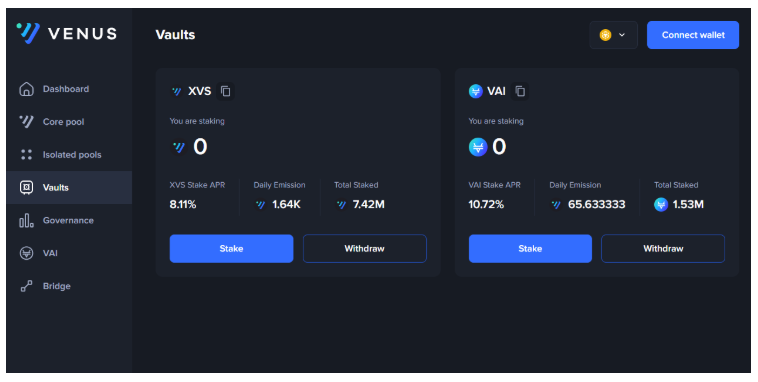Click the Venus logo in the sidebar

click(x=67, y=33)
